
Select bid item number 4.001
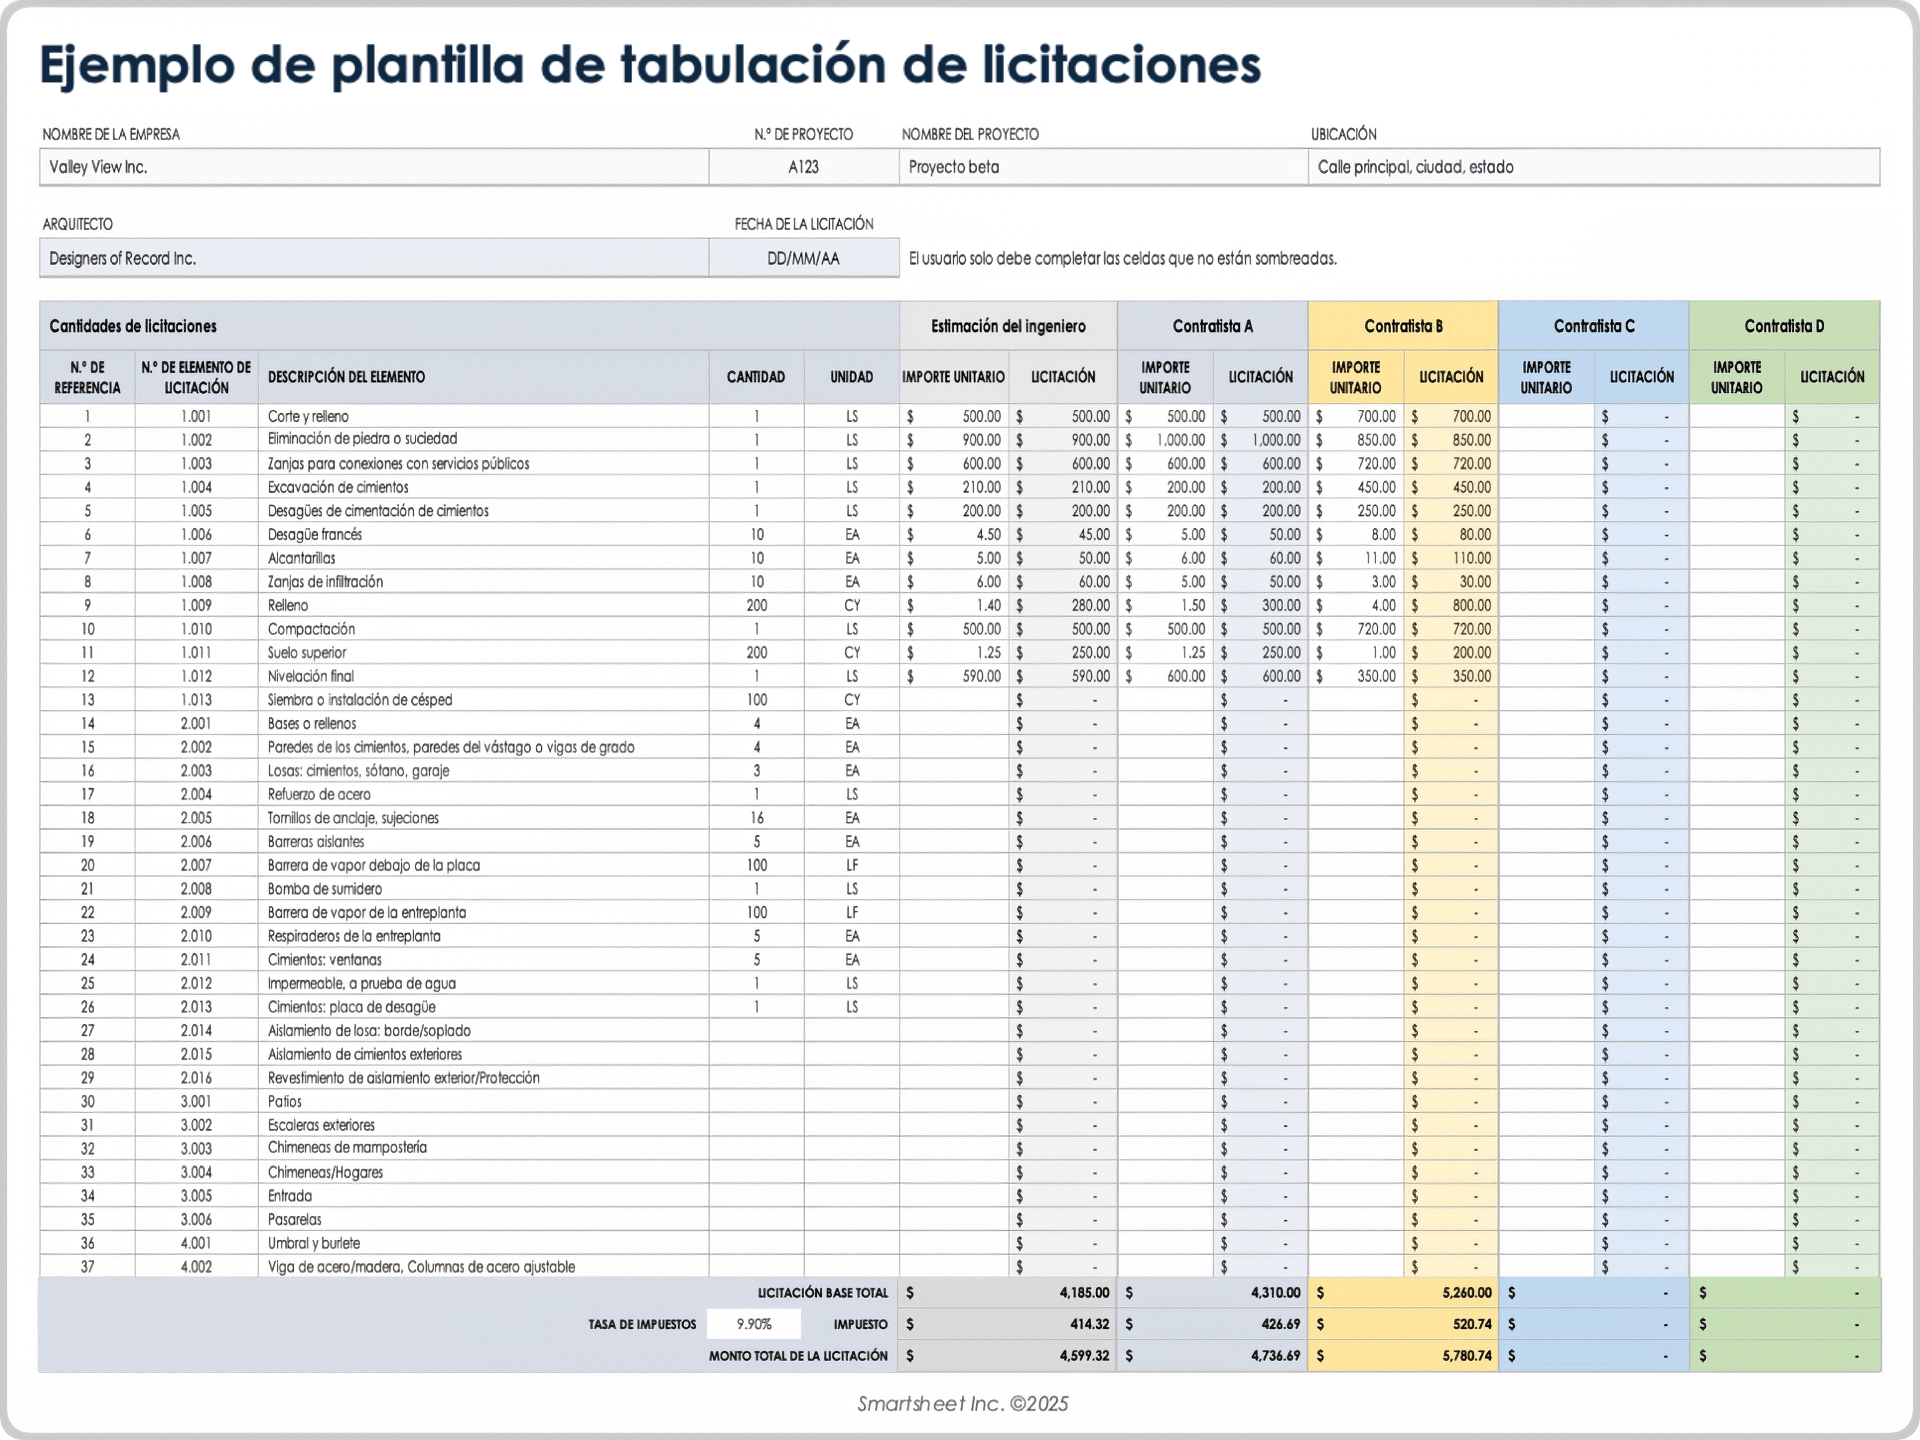click(x=196, y=1243)
